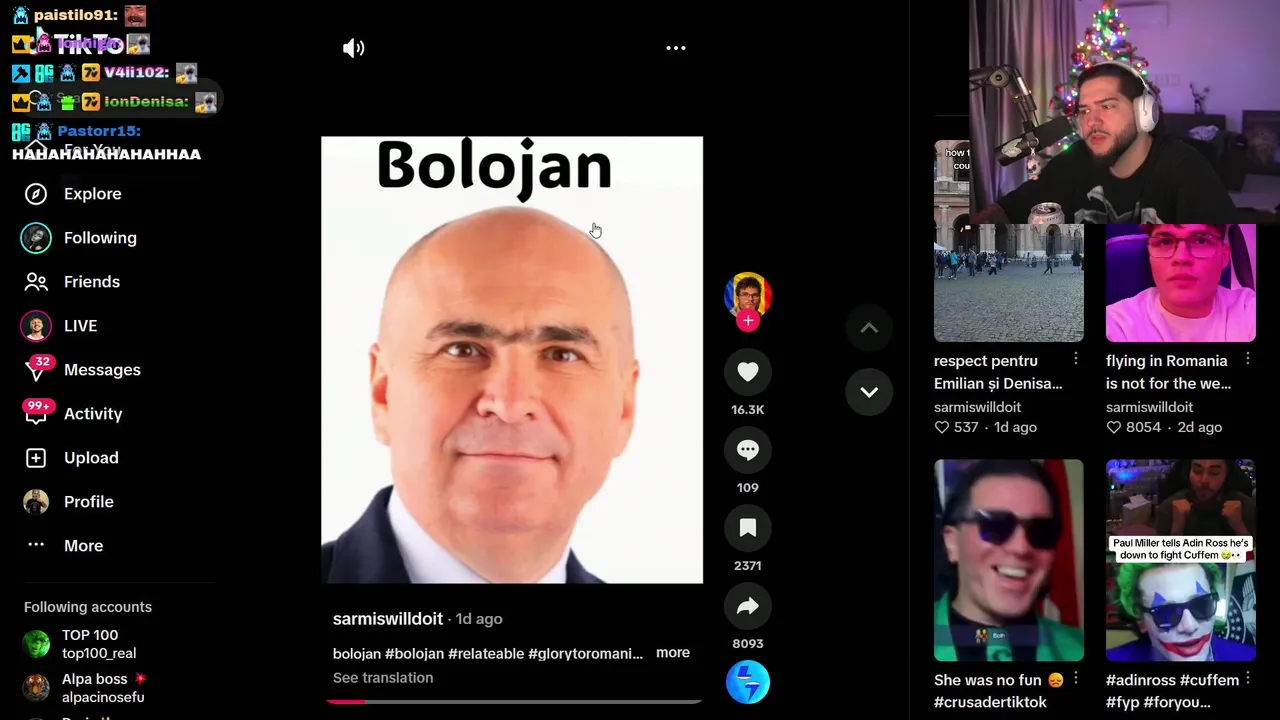Click the Messages icon with 32 badge

[36, 369]
